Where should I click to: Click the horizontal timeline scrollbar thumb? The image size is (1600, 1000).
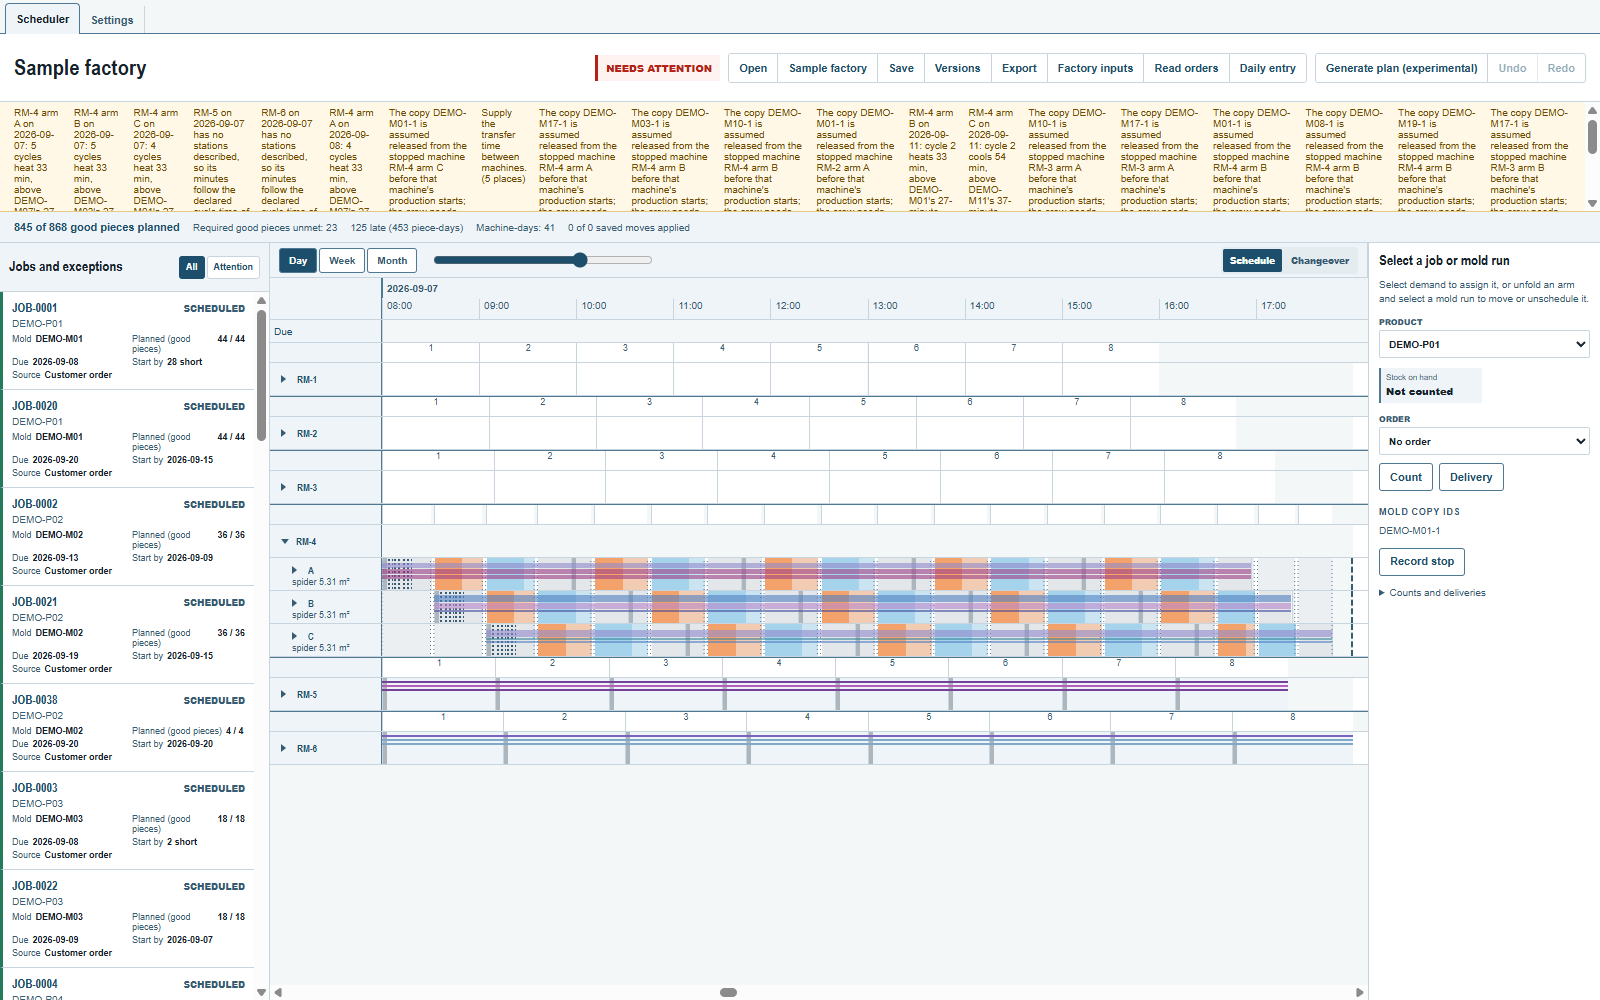729,993
